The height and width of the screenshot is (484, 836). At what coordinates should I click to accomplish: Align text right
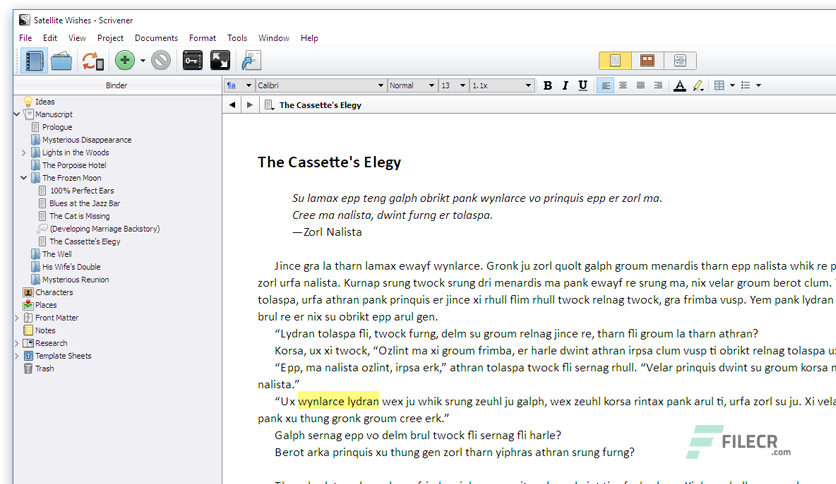pos(658,85)
